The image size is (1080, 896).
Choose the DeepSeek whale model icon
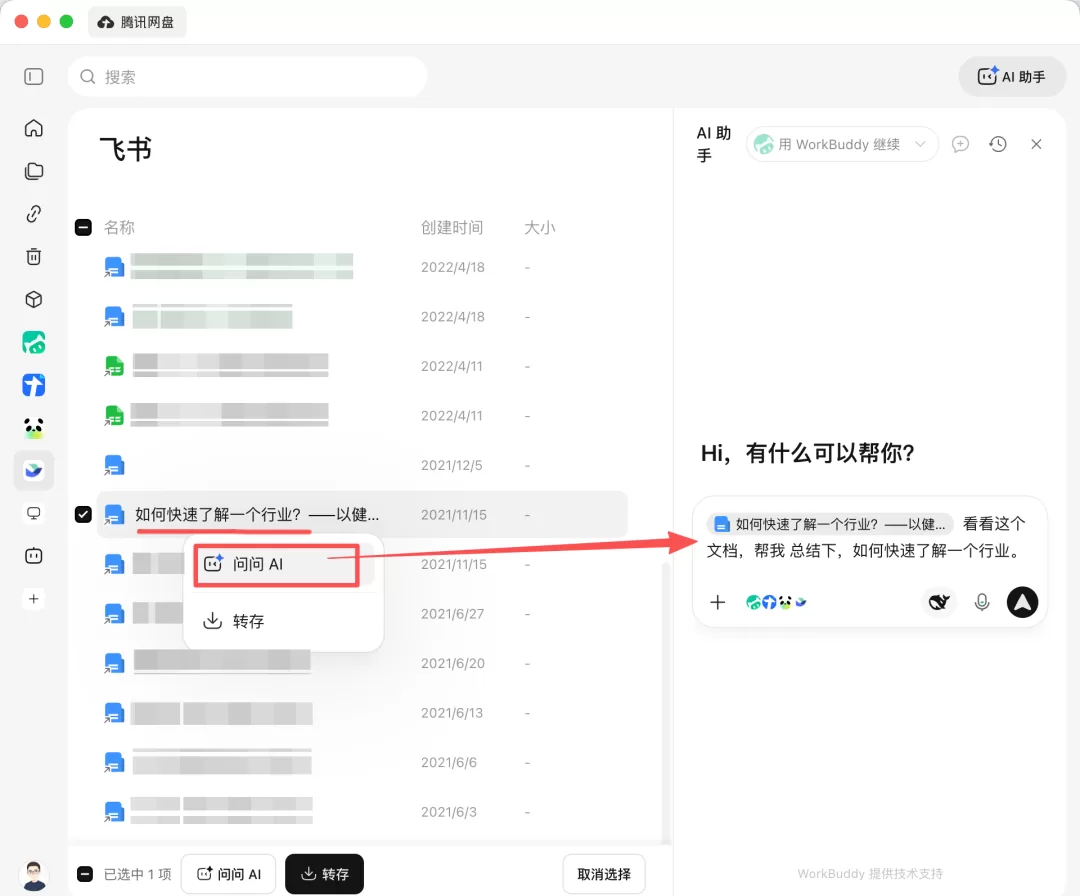939,602
